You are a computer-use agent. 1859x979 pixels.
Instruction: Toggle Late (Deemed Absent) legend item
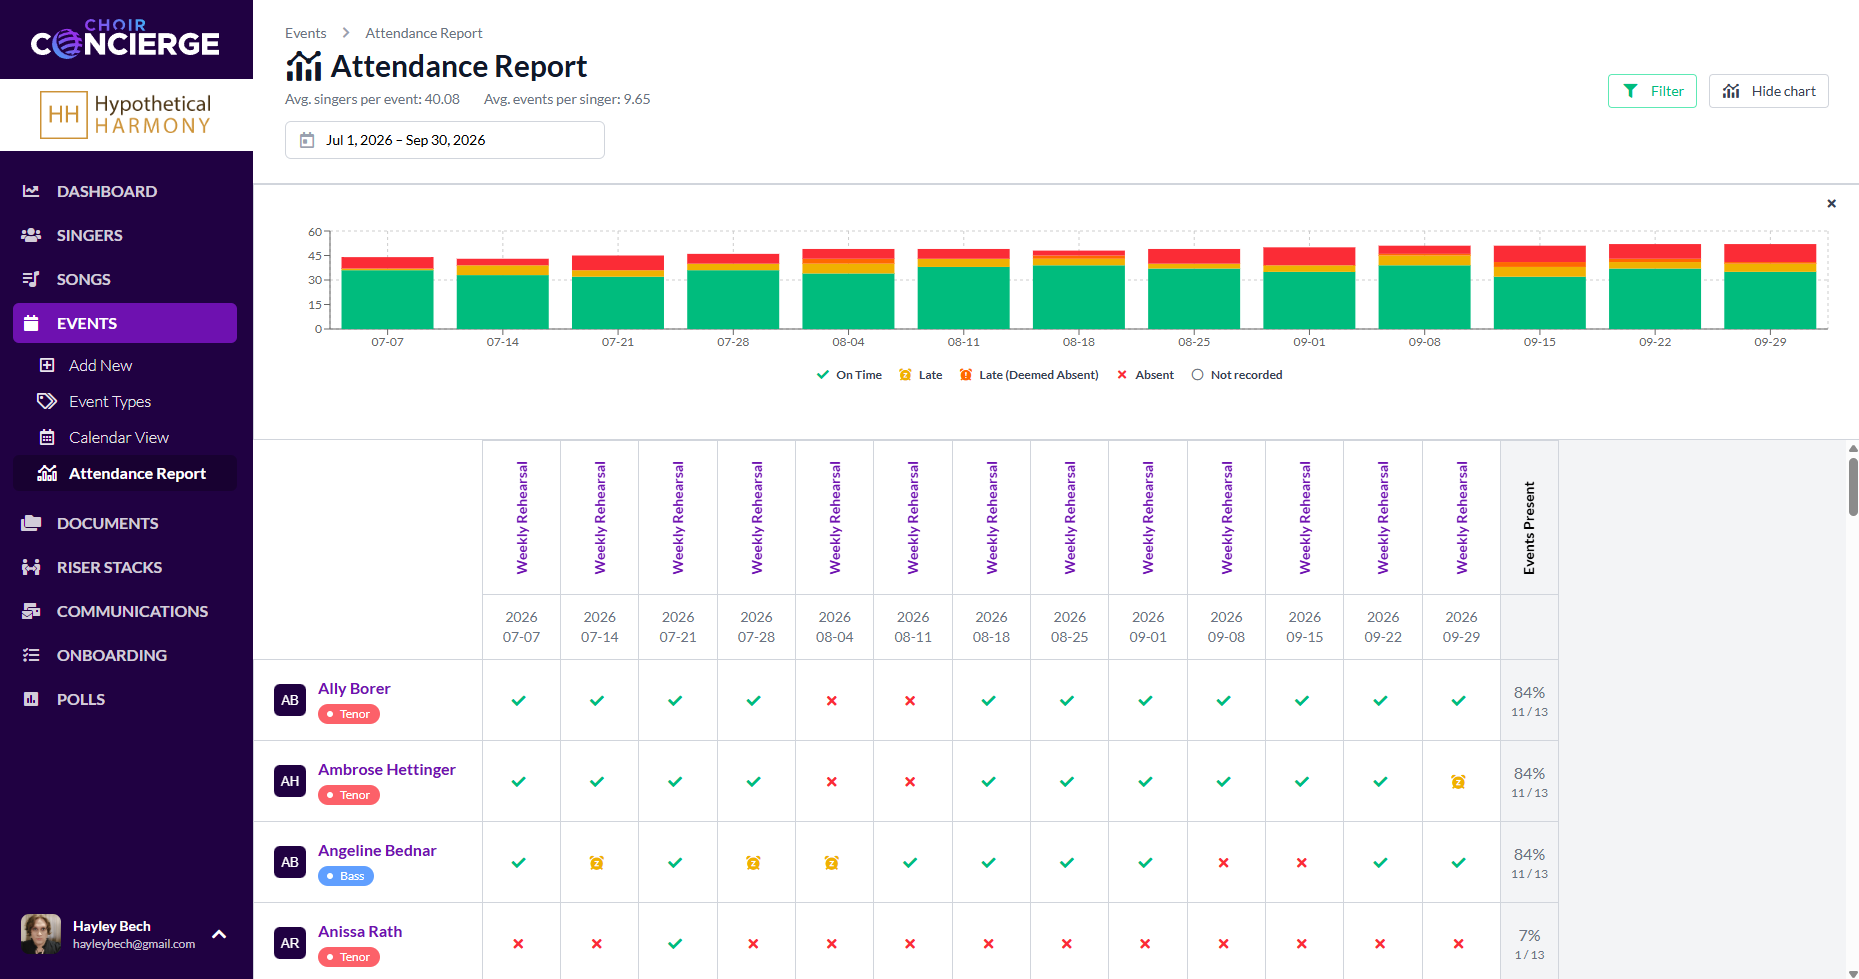tap(1028, 375)
